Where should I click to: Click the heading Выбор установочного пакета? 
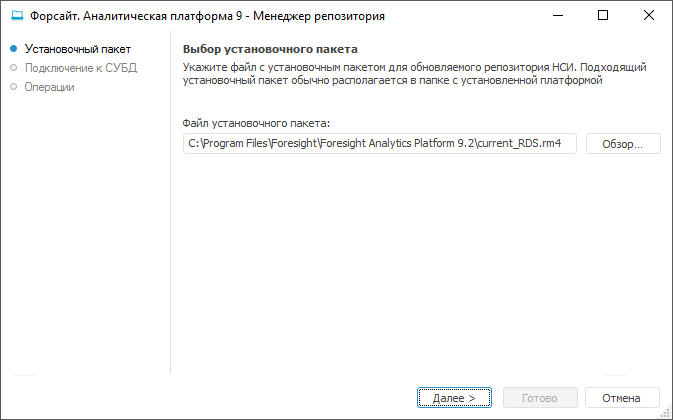click(x=270, y=49)
